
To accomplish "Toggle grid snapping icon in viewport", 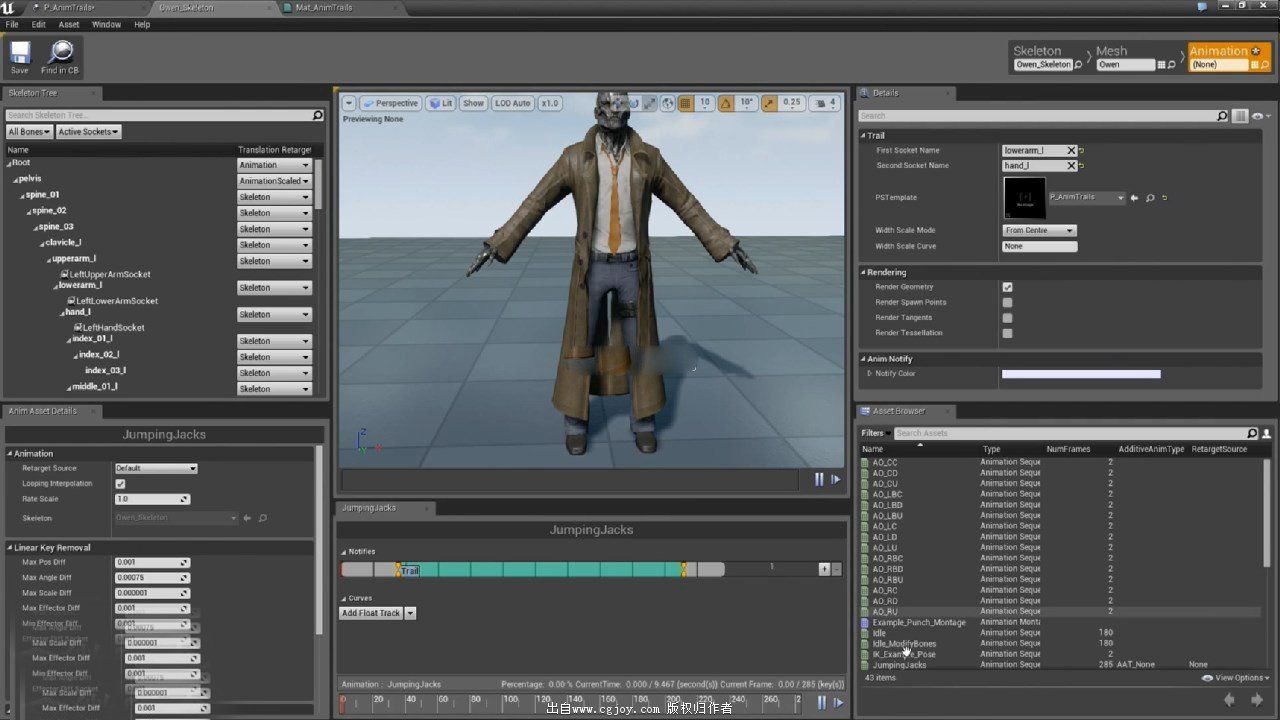I will tap(685, 103).
